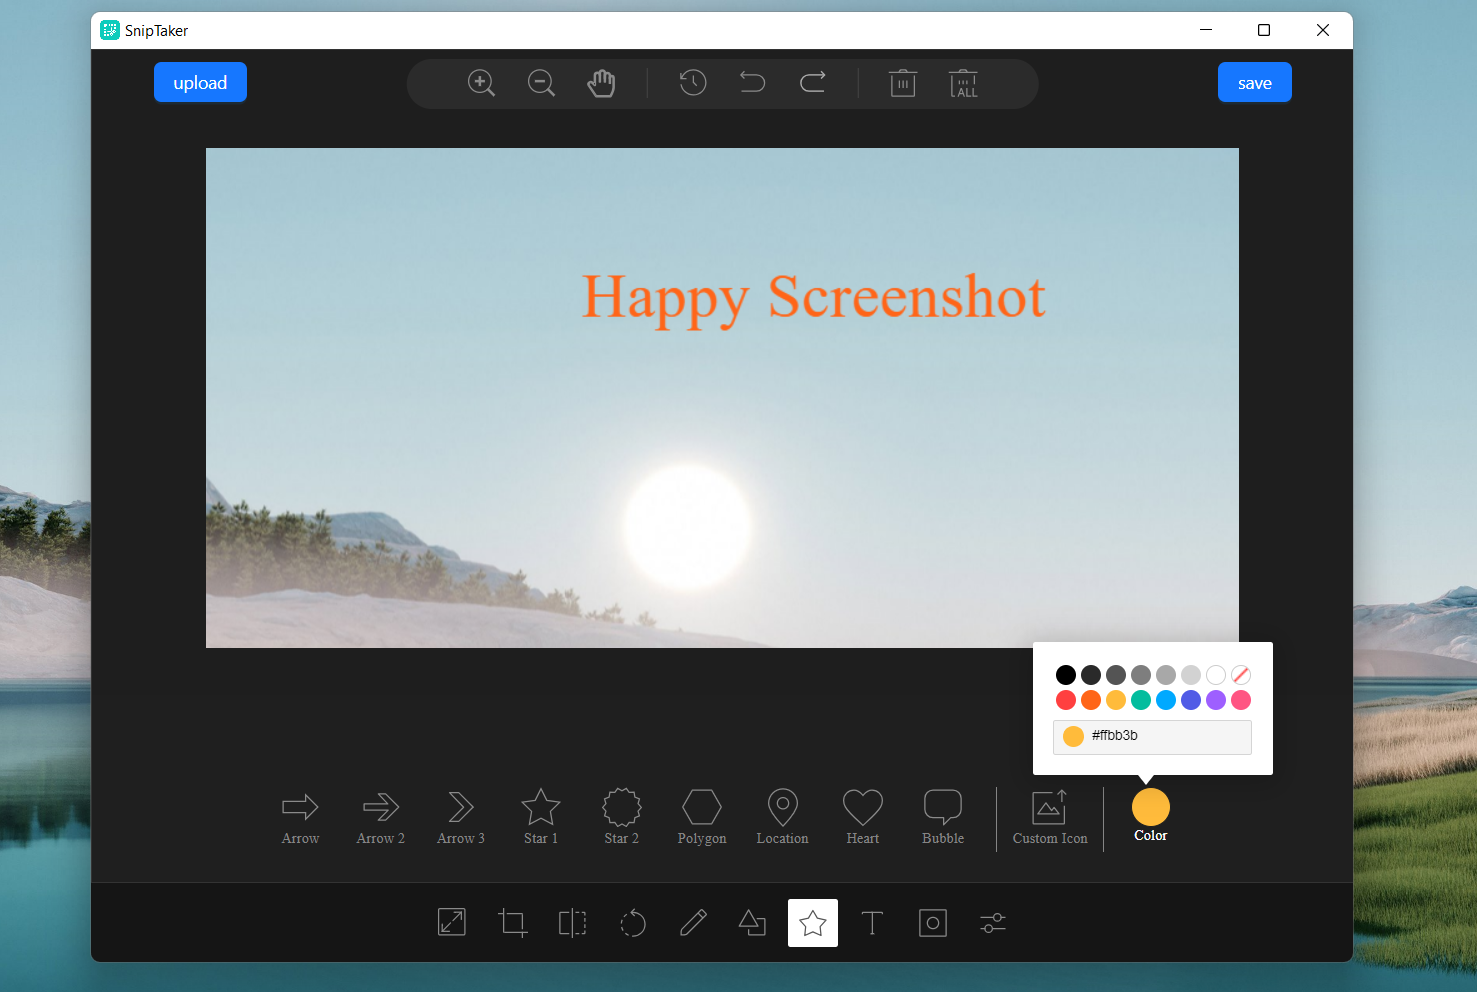The height and width of the screenshot is (992, 1477).
Task: Pick the purple color swatch
Action: tap(1216, 700)
